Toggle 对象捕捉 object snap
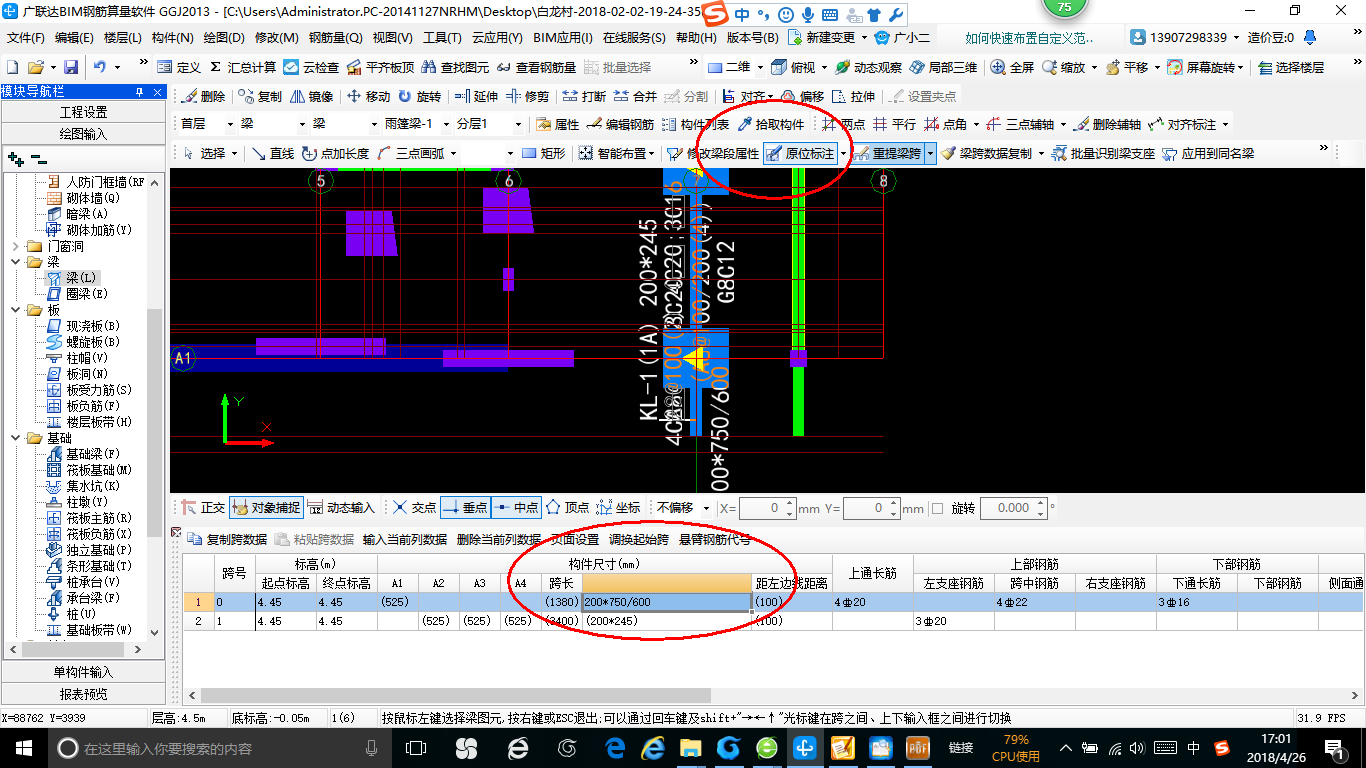The image size is (1366, 768). 265,508
